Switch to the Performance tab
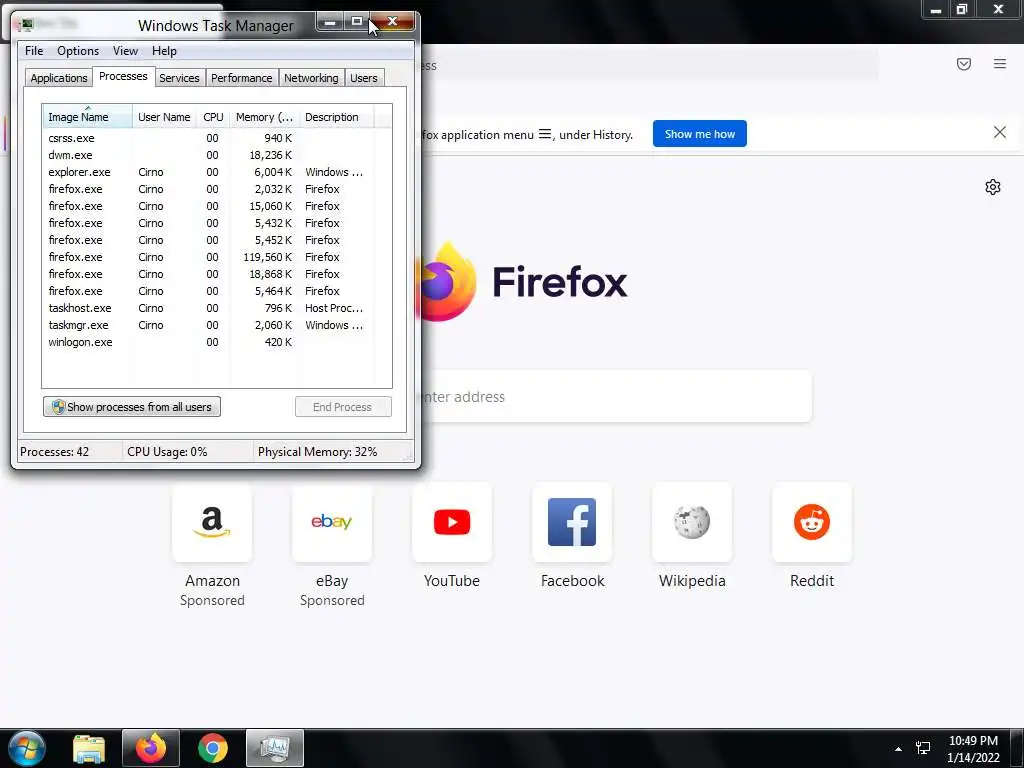The image size is (1024, 768). pyautogui.click(x=242, y=78)
